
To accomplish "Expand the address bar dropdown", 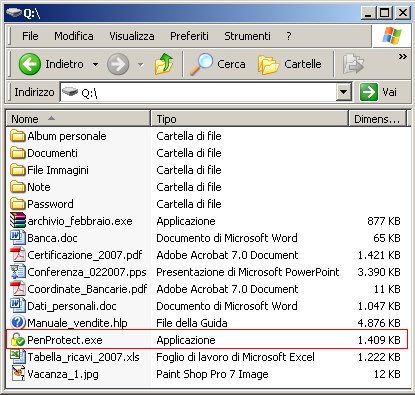I will [344, 92].
